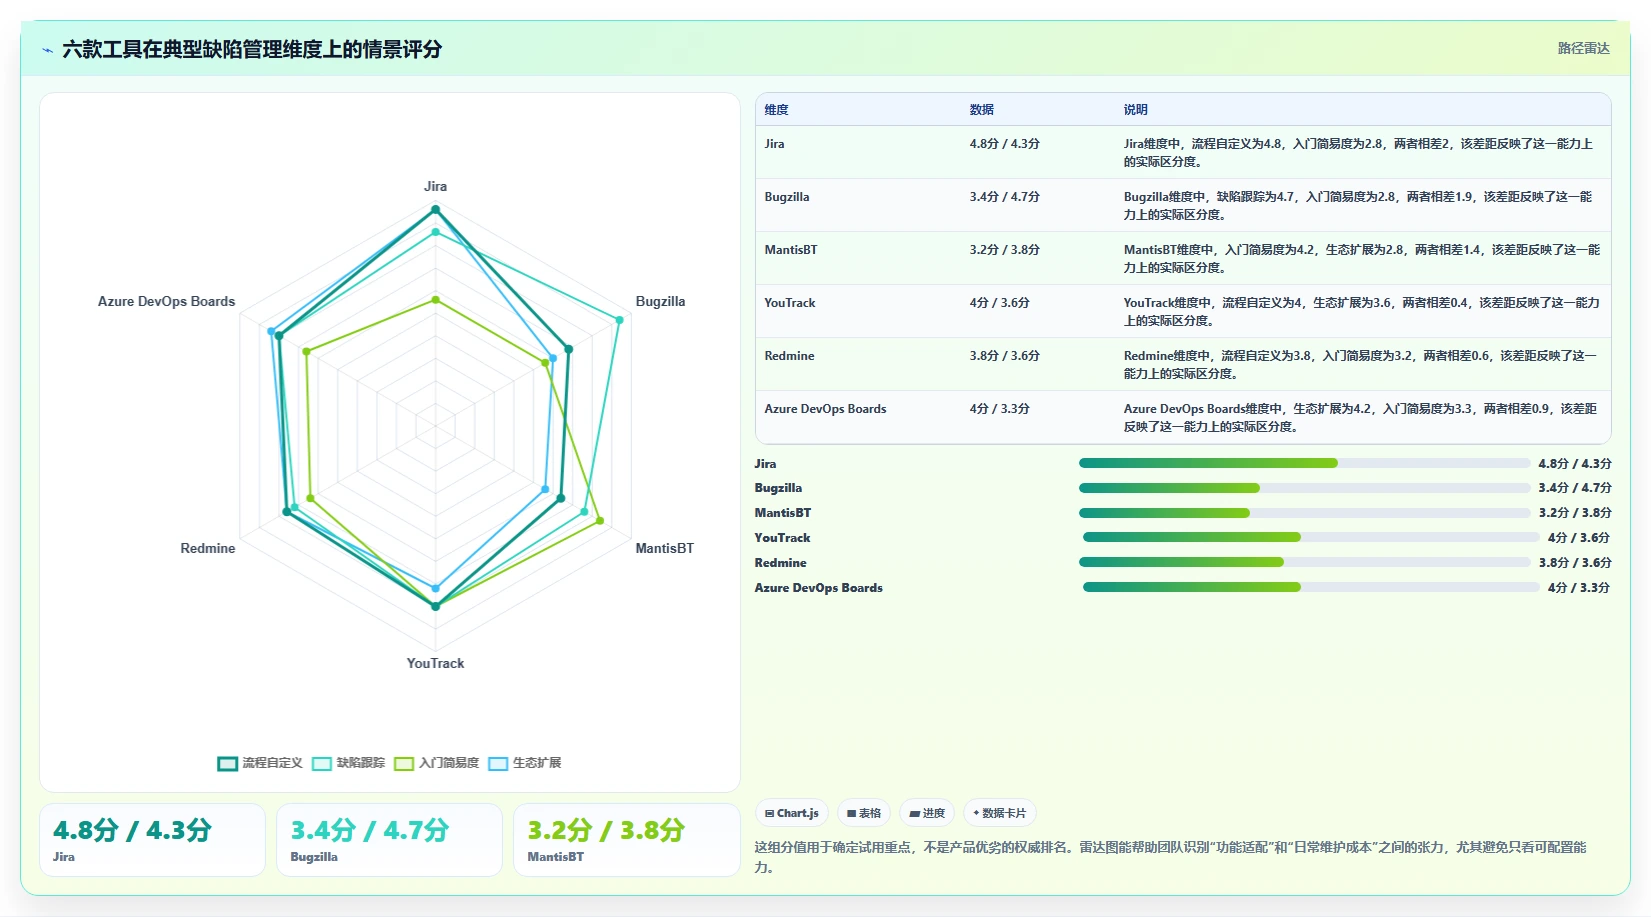Image resolution: width=1651 pixels, height=917 pixels.
Task: Click the table value 3.4分 / 4.7分
Action: pos(1004,197)
